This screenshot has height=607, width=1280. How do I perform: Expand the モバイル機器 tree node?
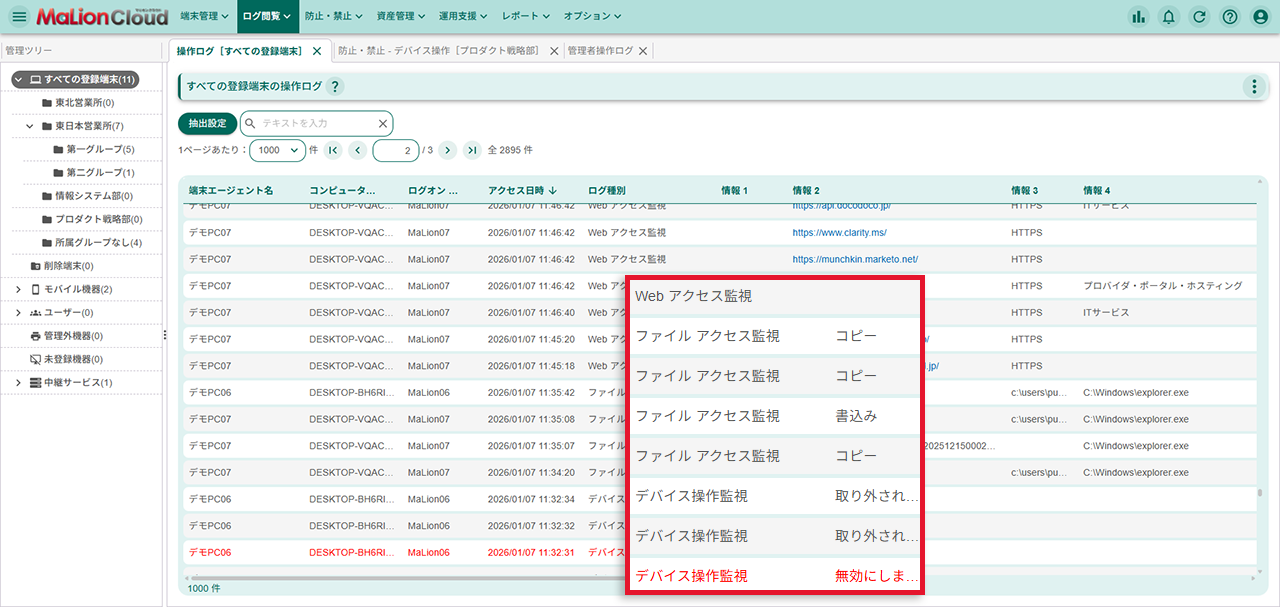pos(18,288)
